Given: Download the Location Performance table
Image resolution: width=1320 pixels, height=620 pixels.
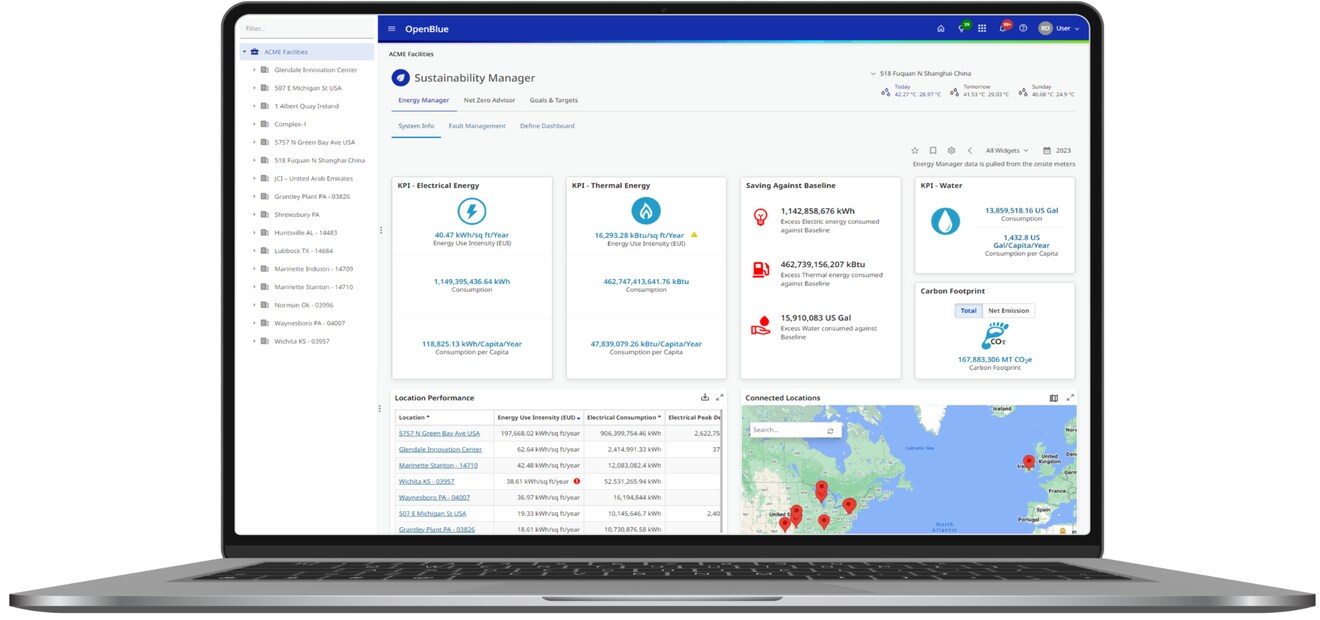Looking at the screenshot, I should coord(705,398).
